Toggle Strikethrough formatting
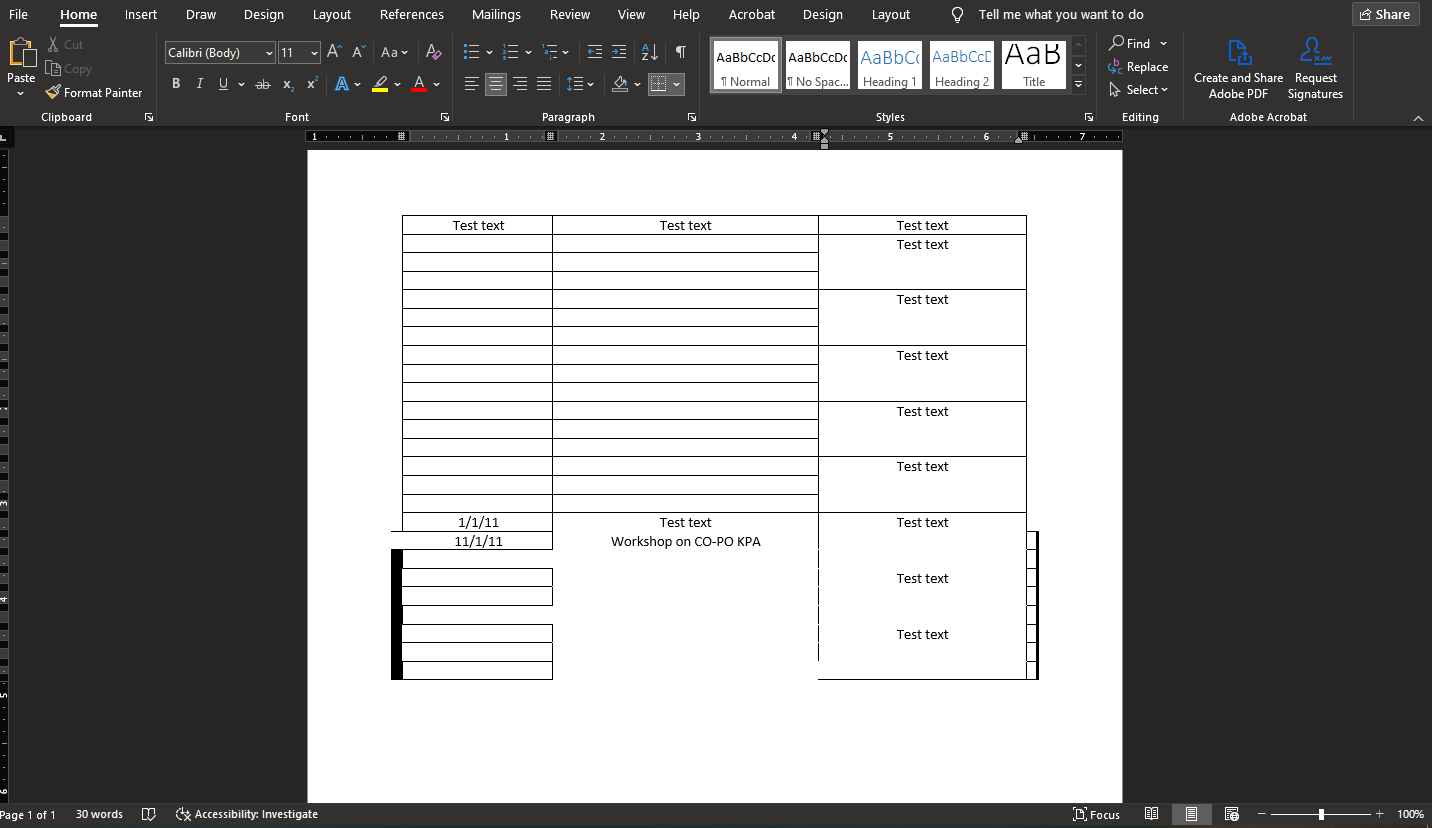 (263, 84)
